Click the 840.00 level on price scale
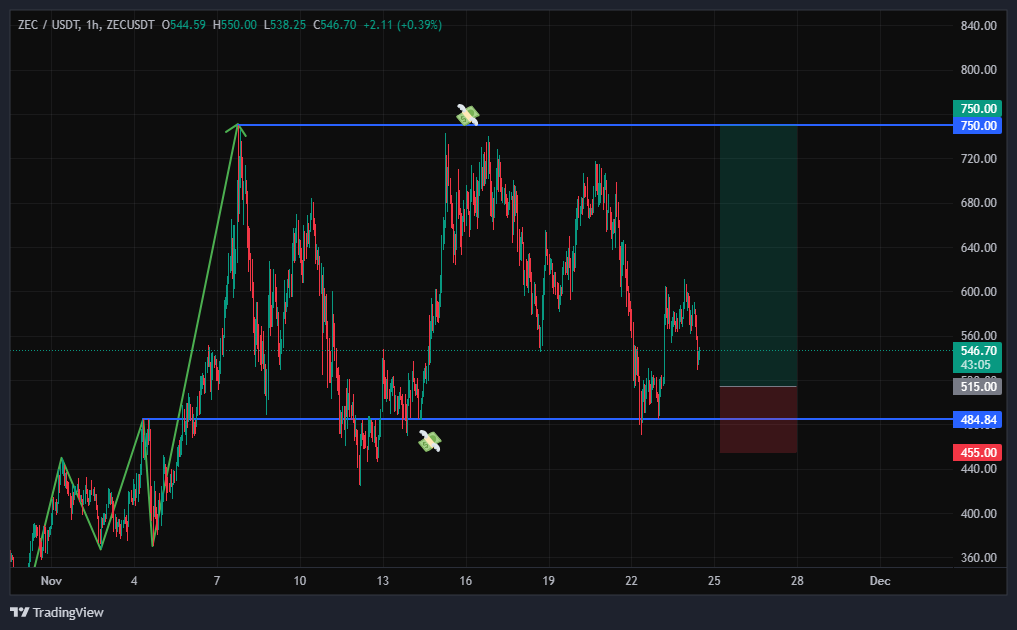Viewport: 1017px width, 630px height. tap(978, 26)
